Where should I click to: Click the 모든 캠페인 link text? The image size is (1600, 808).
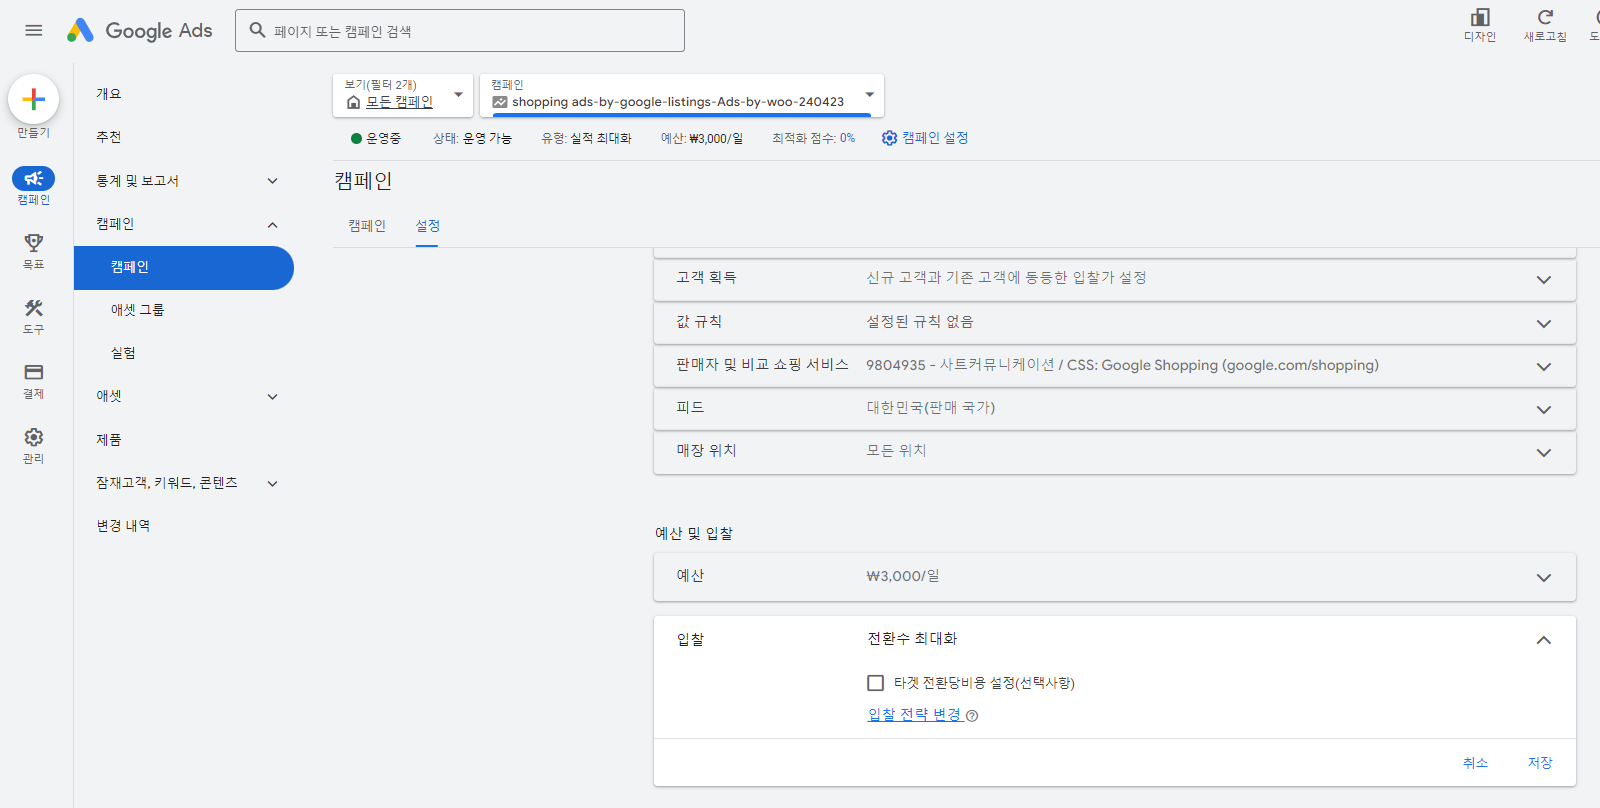[399, 102]
